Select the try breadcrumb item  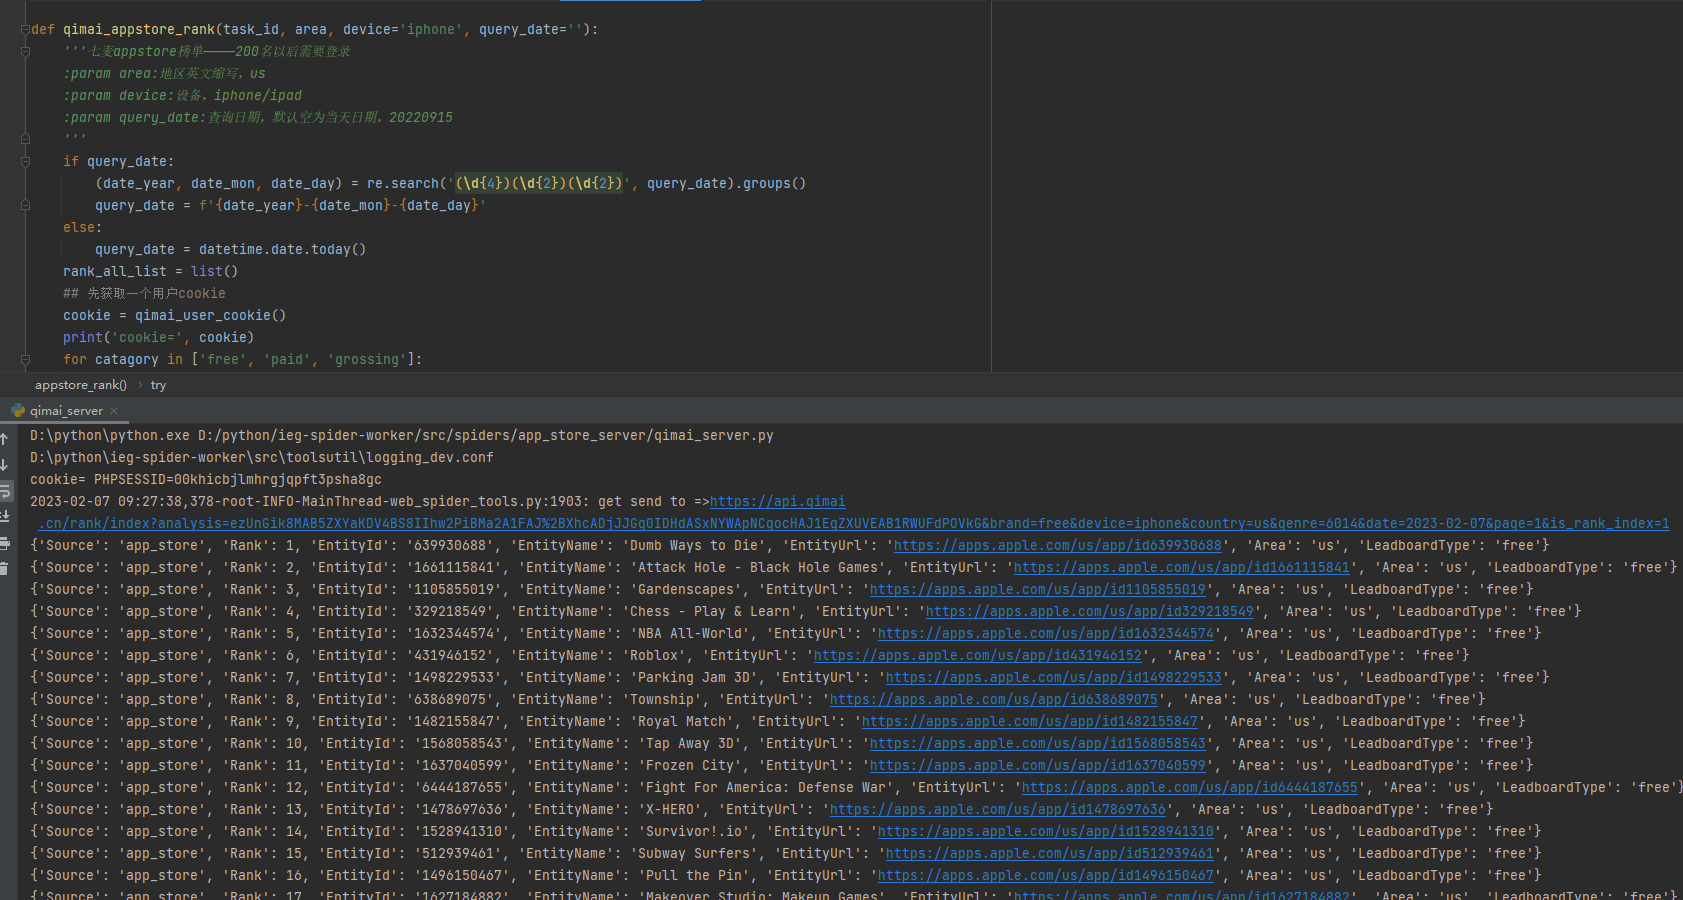pyautogui.click(x=158, y=385)
